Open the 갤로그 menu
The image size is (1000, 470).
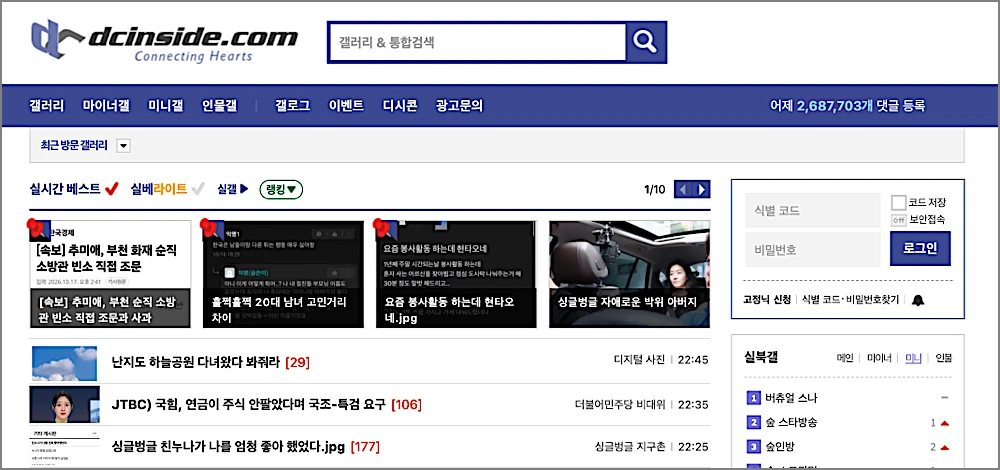[292, 106]
